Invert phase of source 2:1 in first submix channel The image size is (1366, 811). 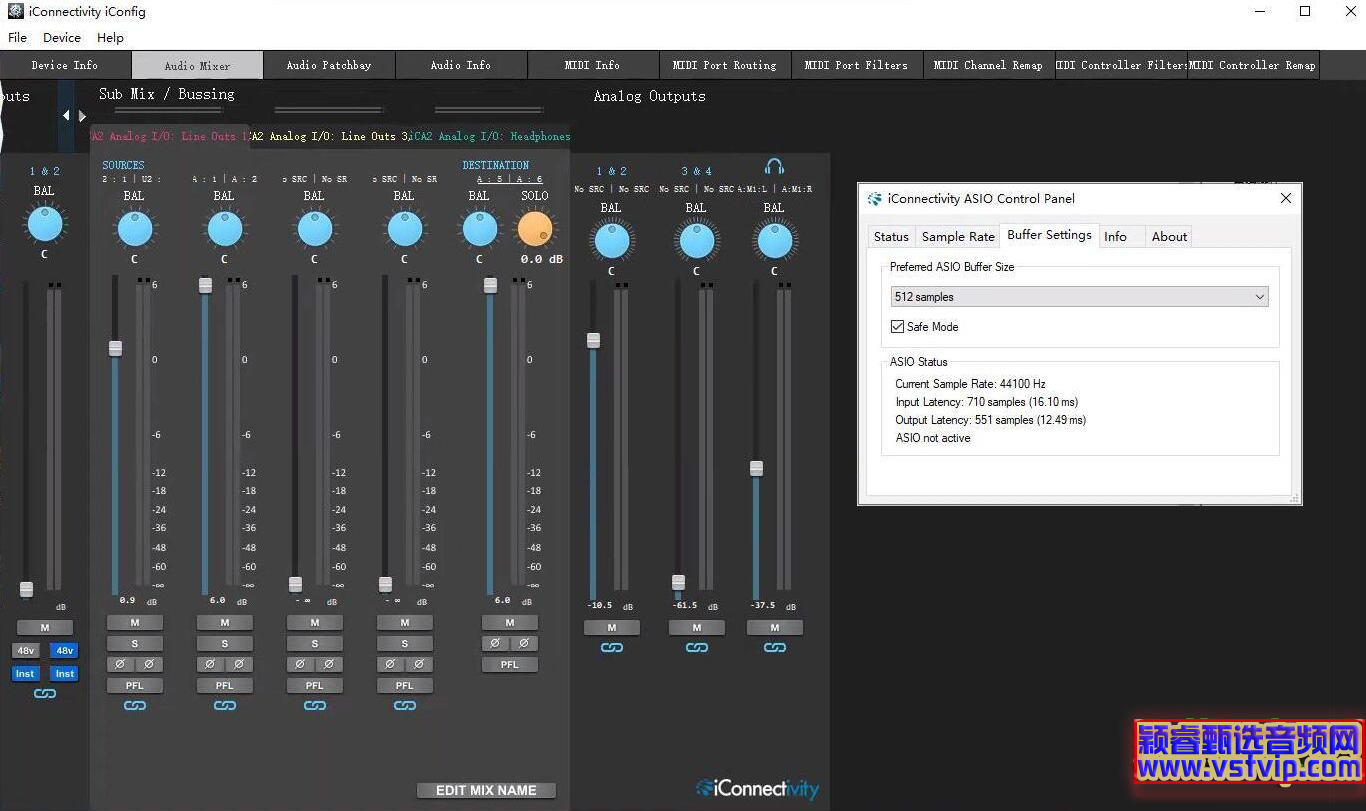click(x=120, y=664)
